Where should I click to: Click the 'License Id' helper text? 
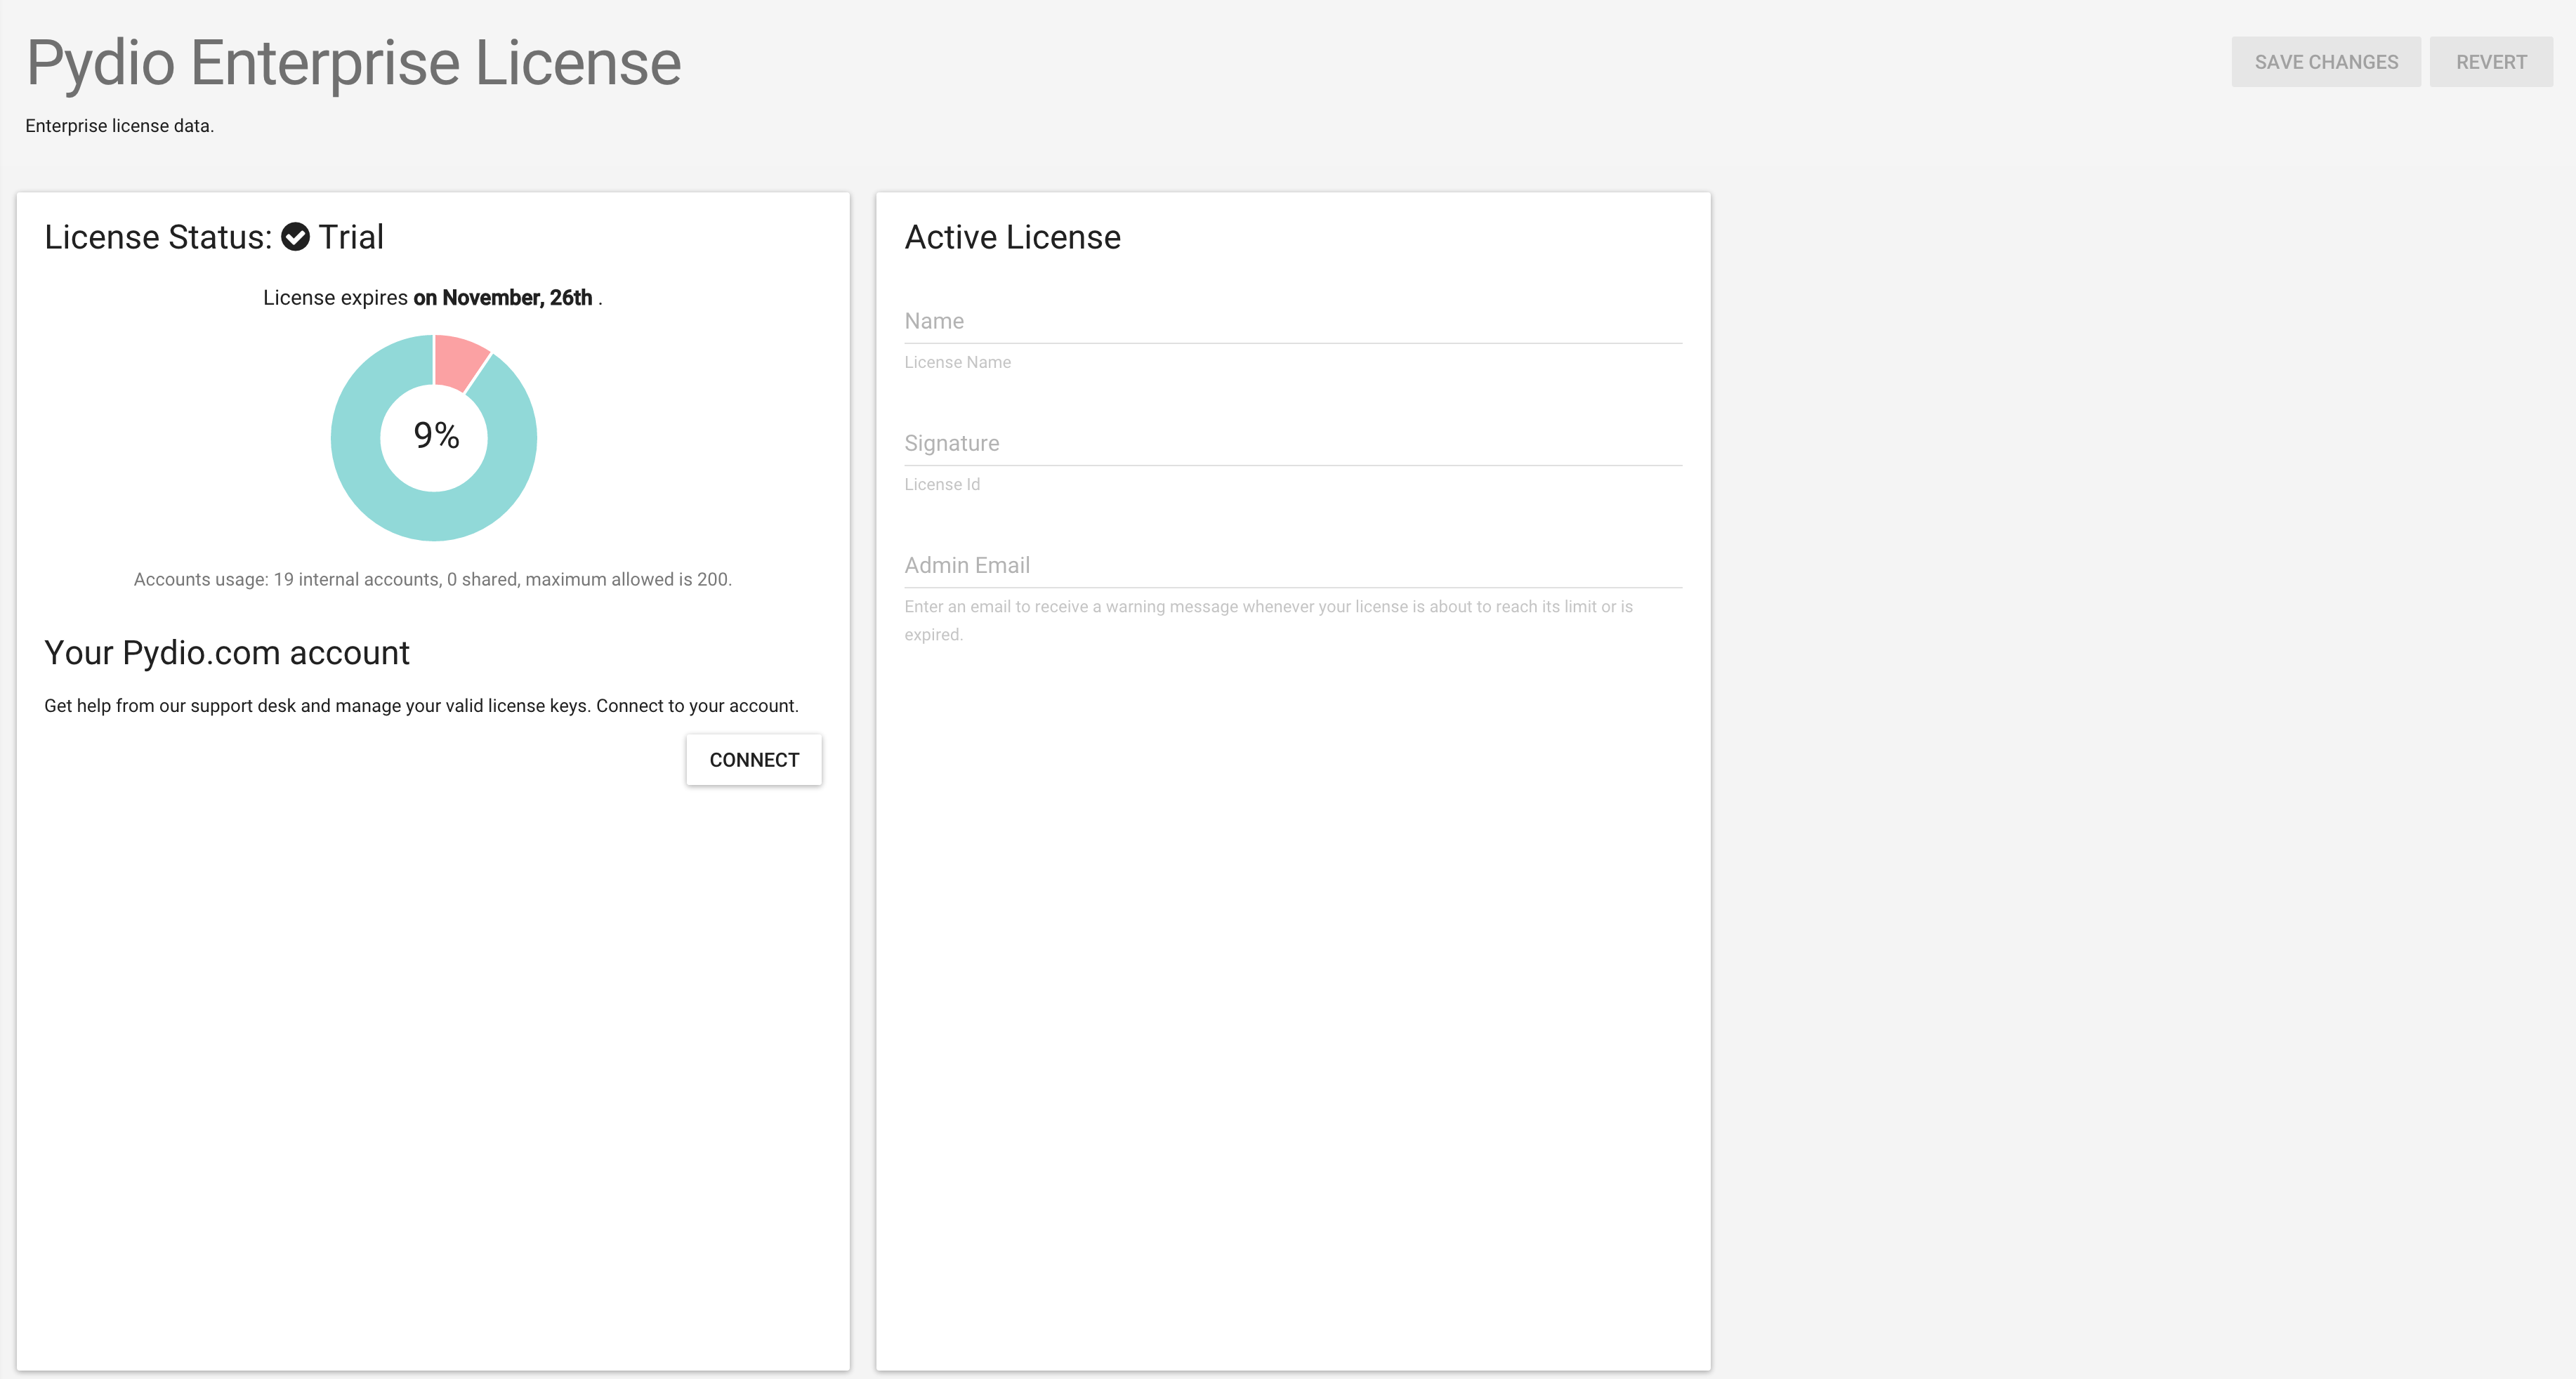pos(942,485)
